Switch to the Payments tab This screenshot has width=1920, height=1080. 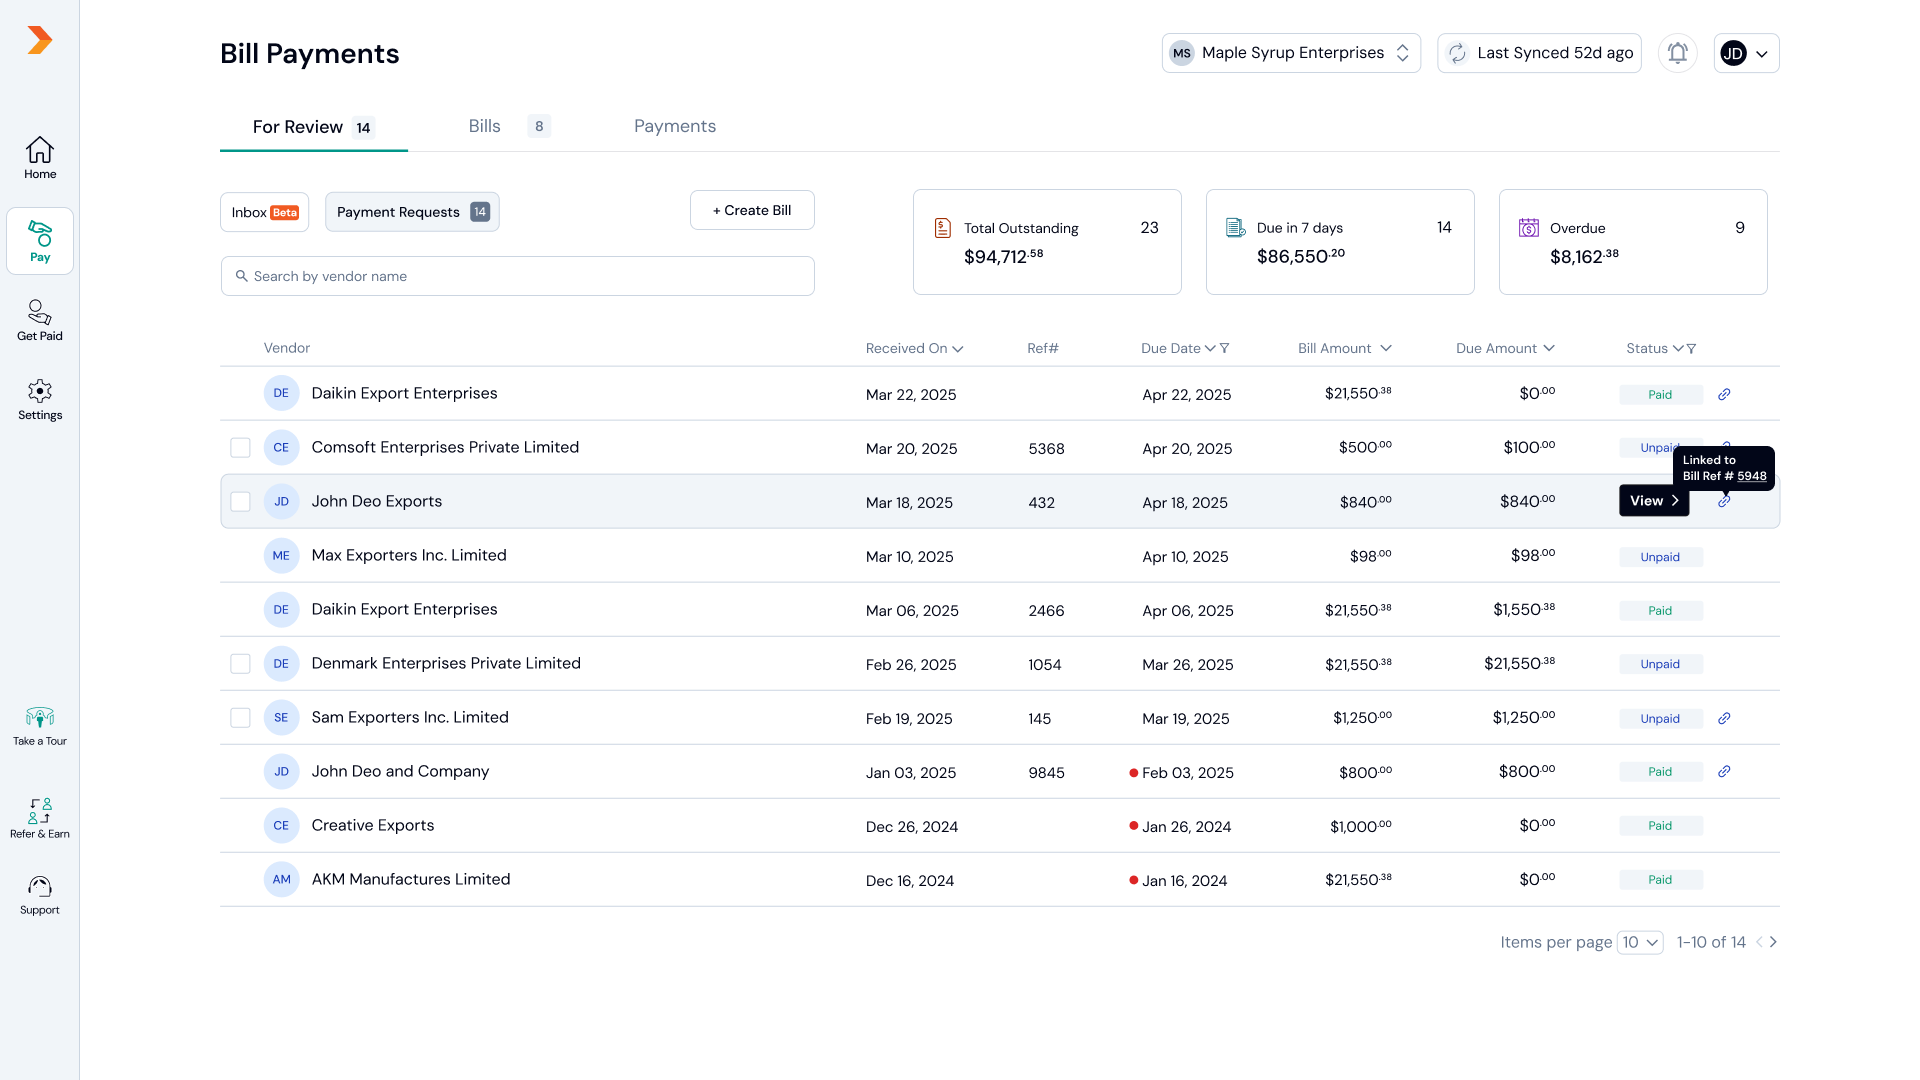pyautogui.click(x=675, y=126)
